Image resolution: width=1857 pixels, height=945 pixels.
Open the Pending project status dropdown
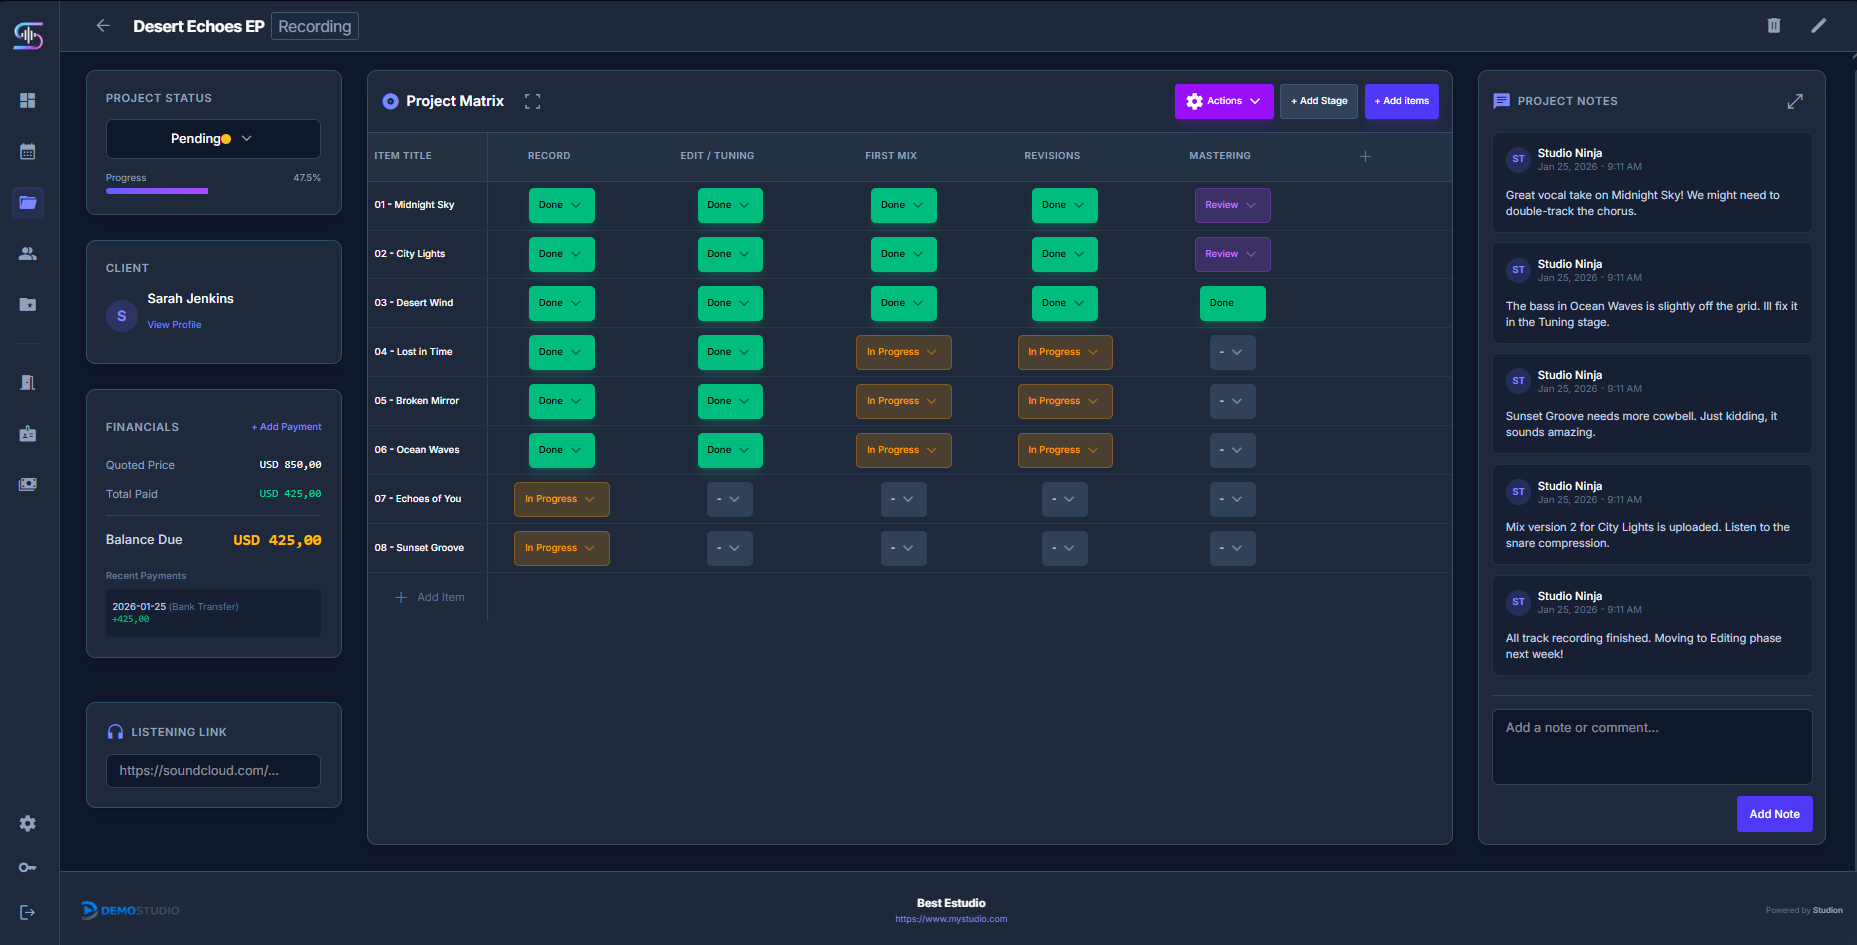point(212,138)
